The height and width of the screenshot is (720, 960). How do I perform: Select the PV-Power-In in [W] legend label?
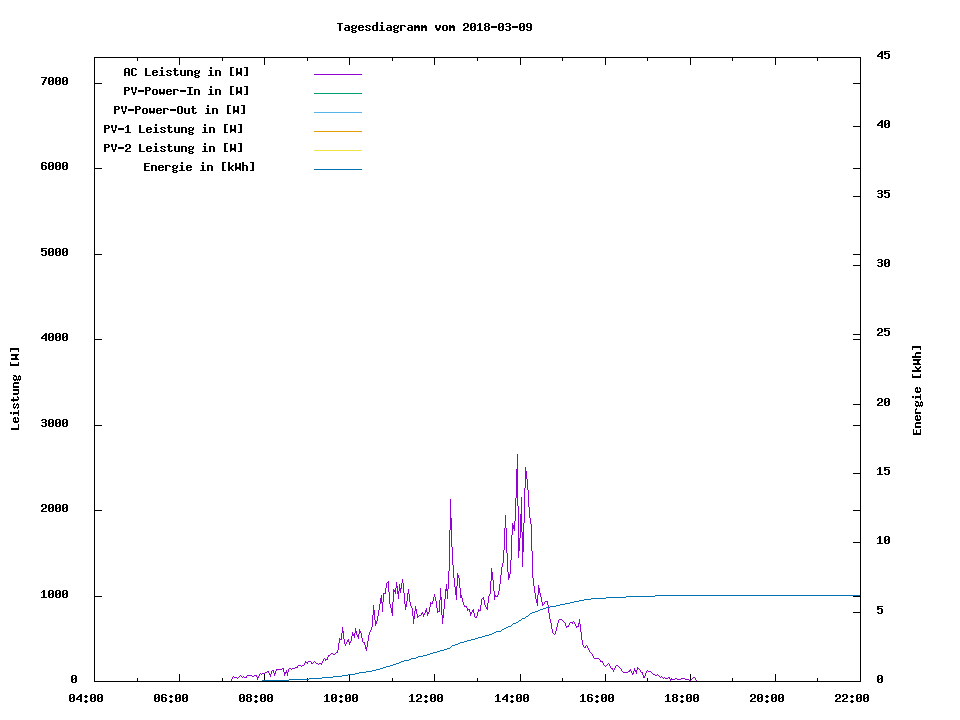(x=186, y=91)
